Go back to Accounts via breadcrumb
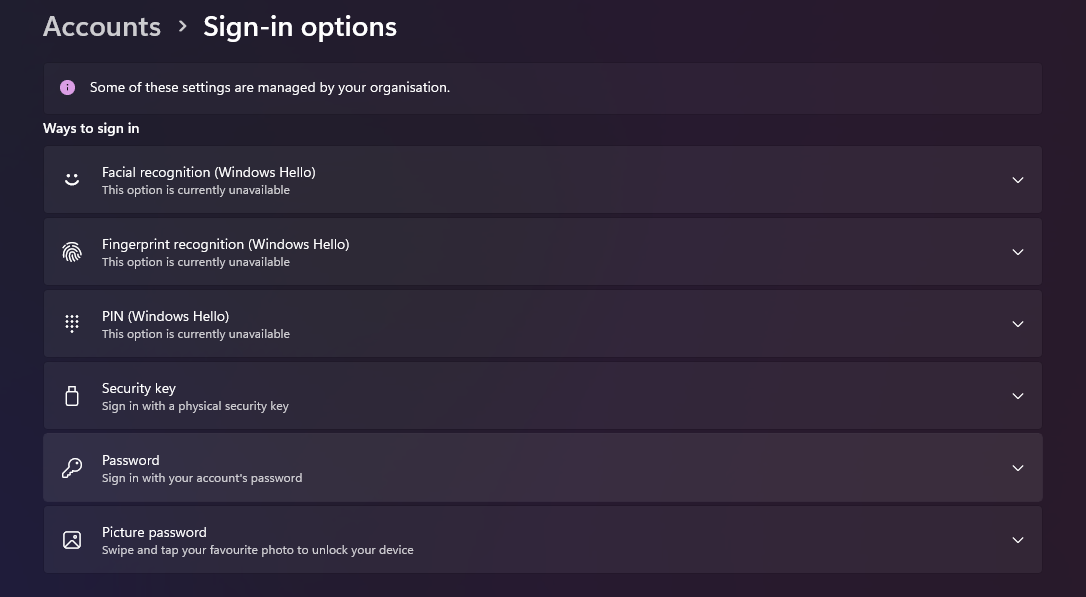 point(102,27)
